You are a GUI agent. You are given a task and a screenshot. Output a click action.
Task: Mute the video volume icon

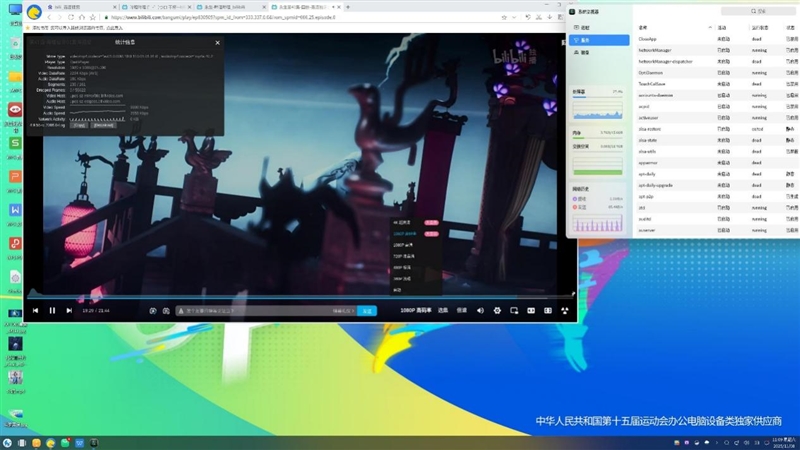pos(480,311)
